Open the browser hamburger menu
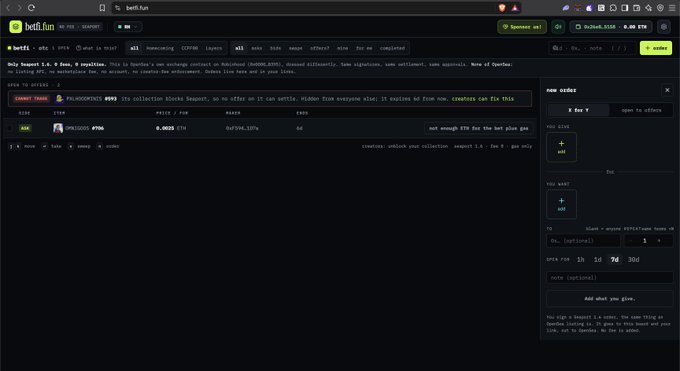The image size is (680, 371). coord(672,8)
